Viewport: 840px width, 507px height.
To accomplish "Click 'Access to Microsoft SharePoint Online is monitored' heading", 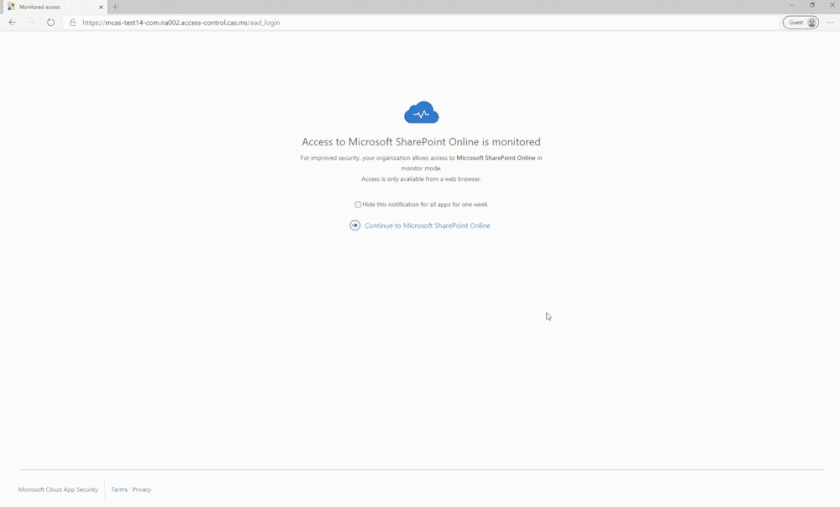I will point(421,142).
